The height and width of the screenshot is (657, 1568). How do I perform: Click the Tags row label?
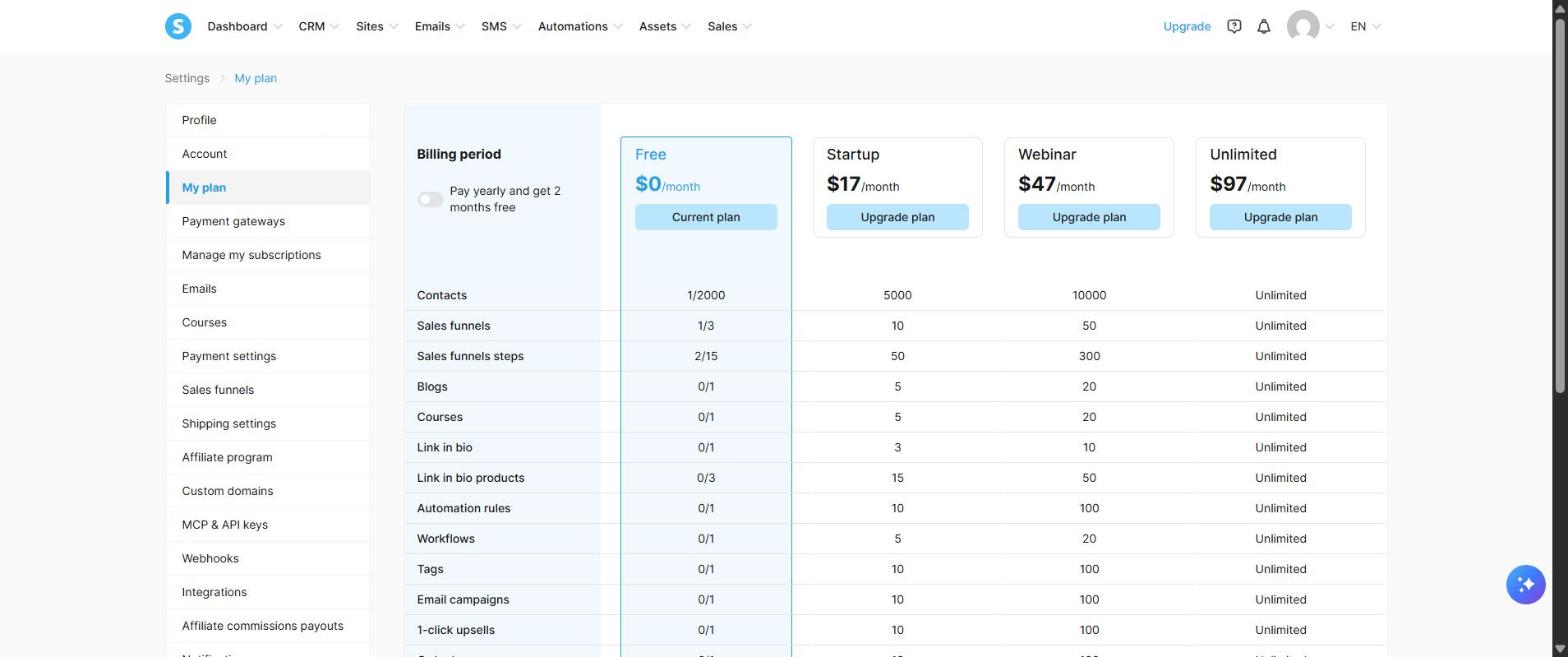[430, 569]
